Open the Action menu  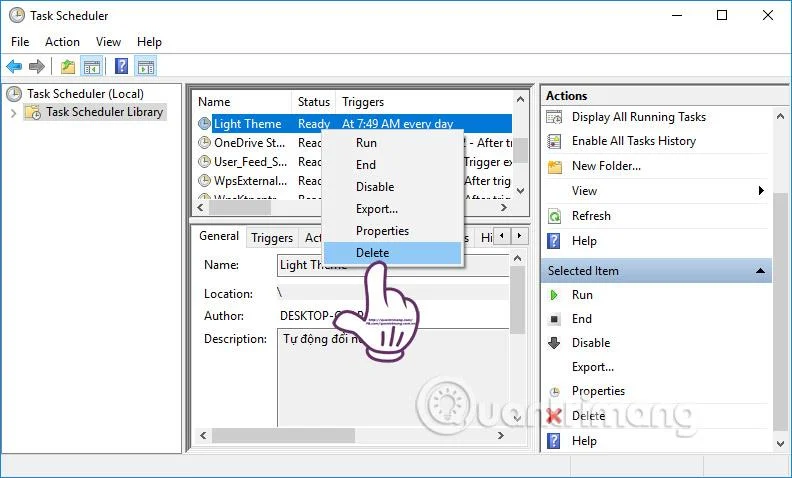(62, 42)
